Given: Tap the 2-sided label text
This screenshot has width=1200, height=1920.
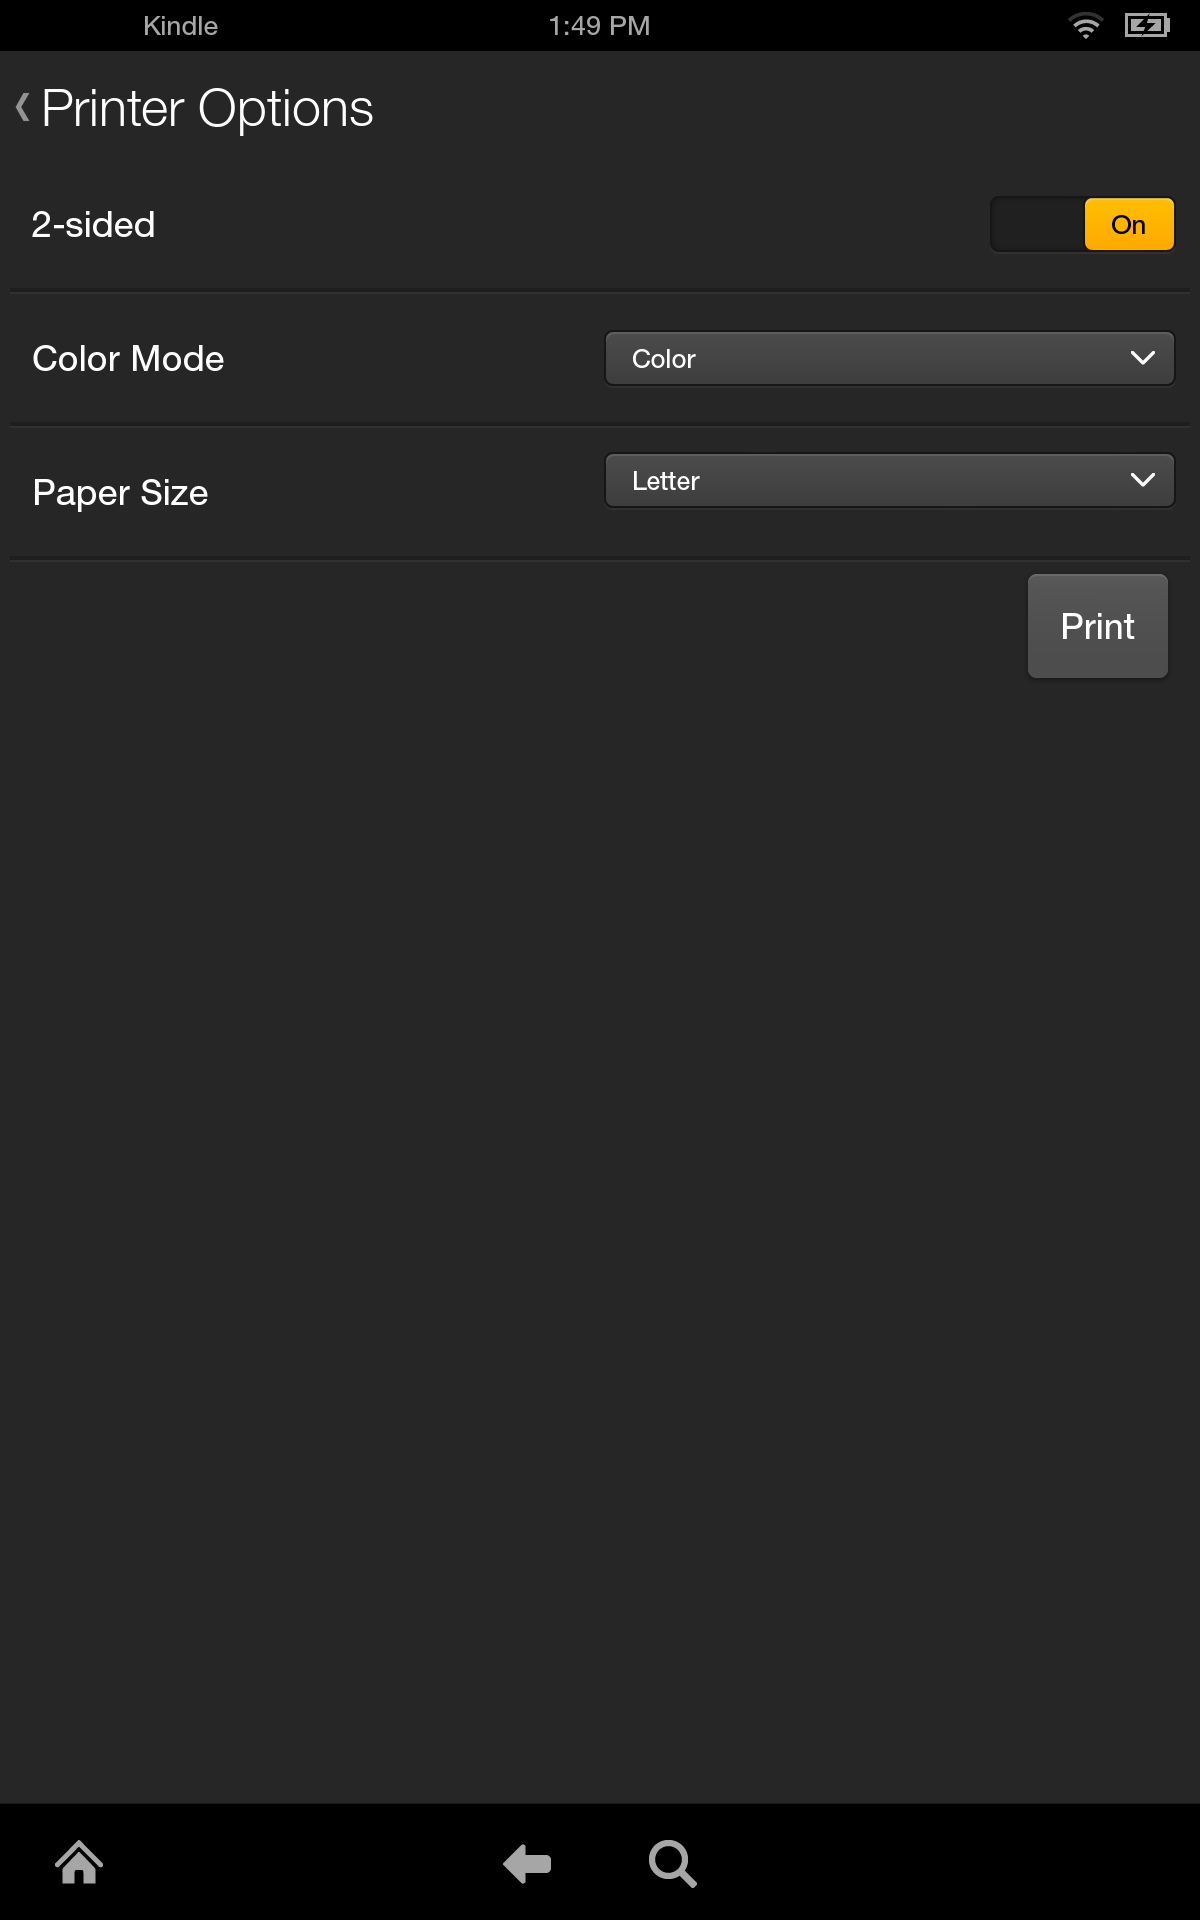Looking at the screenshot, I should point(93,224).
